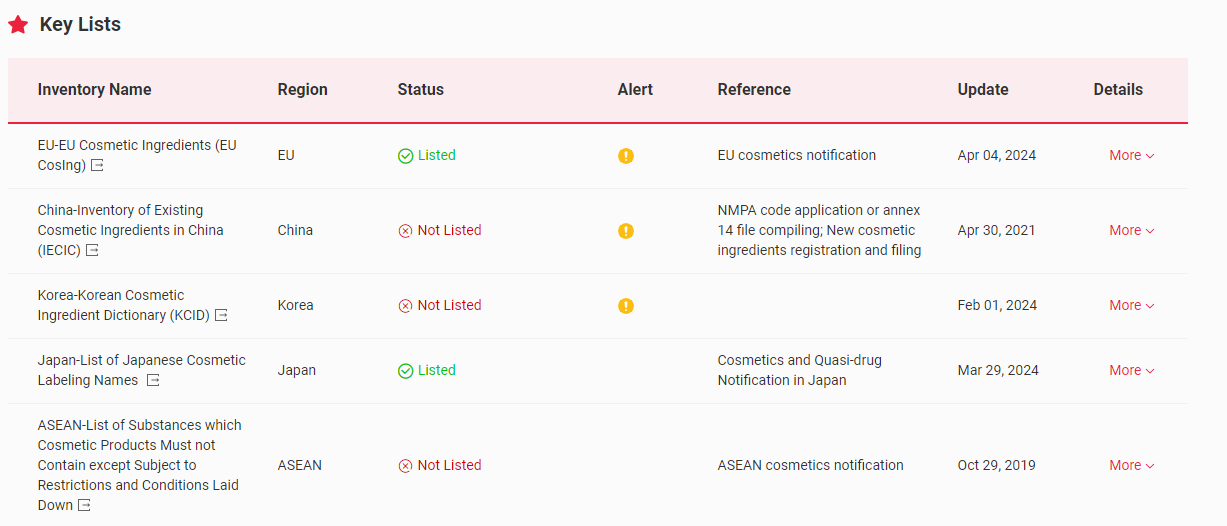Open external link icon for Japan Labeling Names

coord(153,381)
